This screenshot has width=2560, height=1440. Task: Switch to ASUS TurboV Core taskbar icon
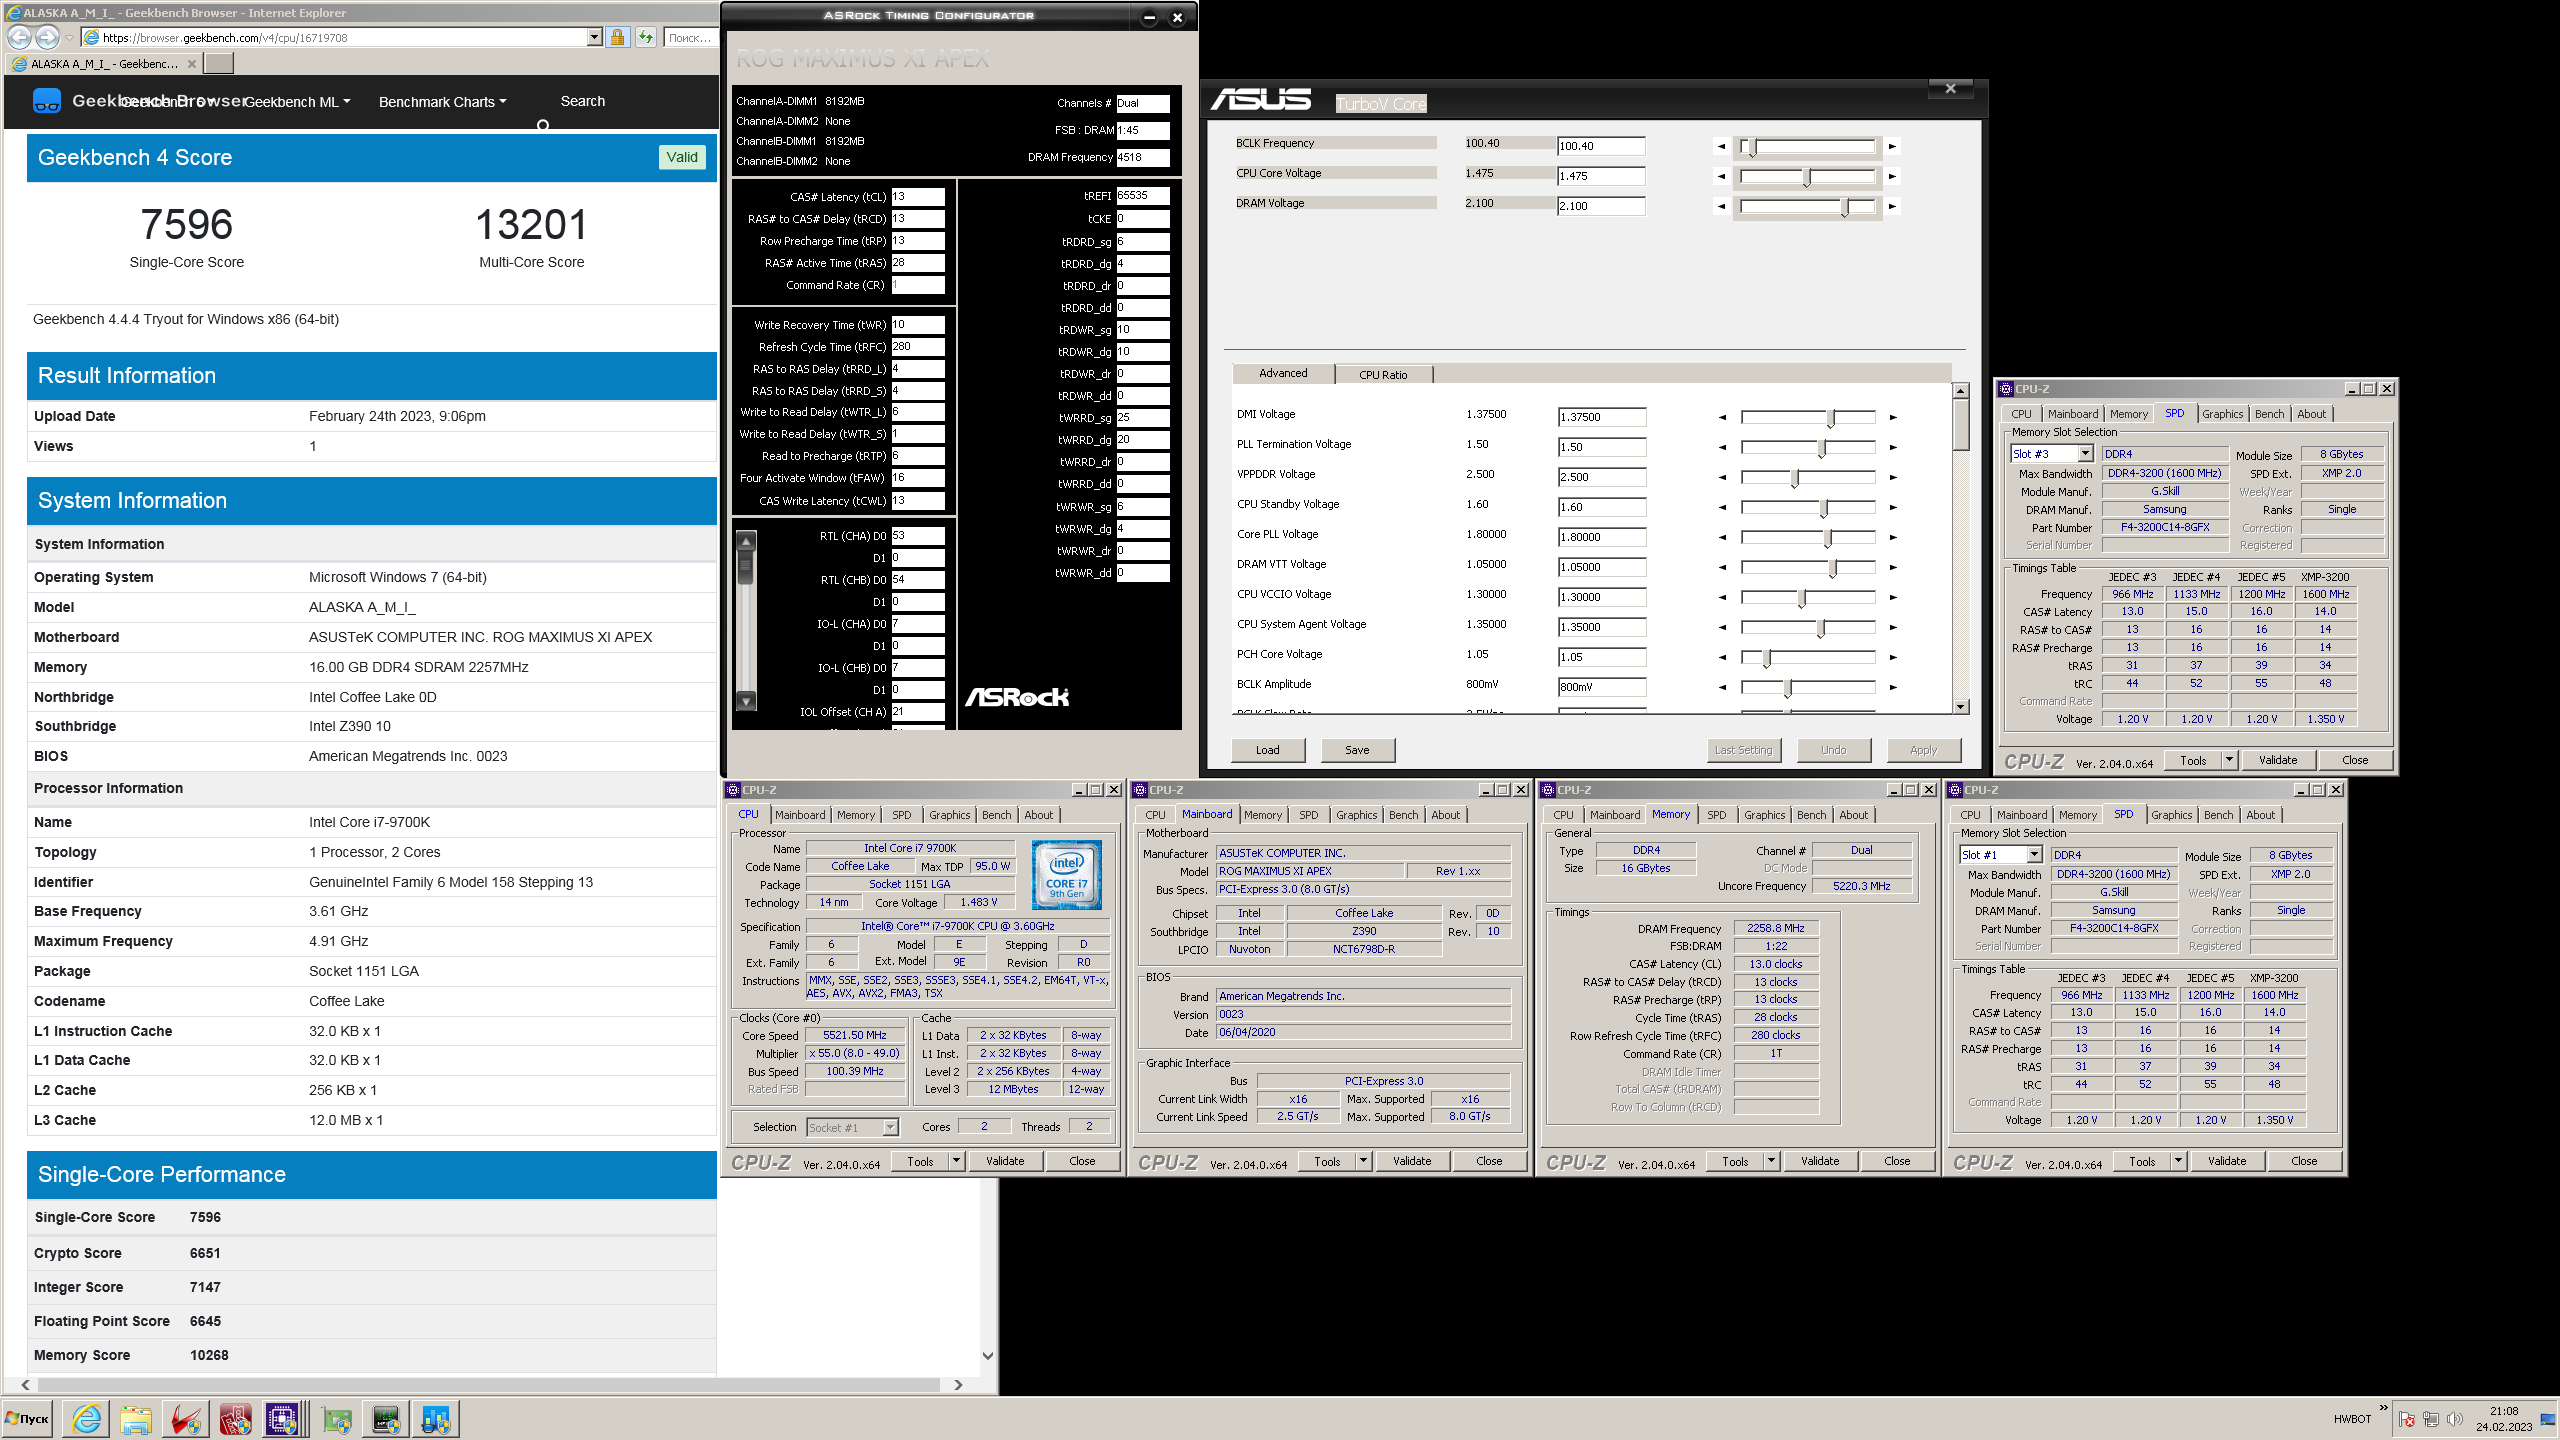(186, 1418)
